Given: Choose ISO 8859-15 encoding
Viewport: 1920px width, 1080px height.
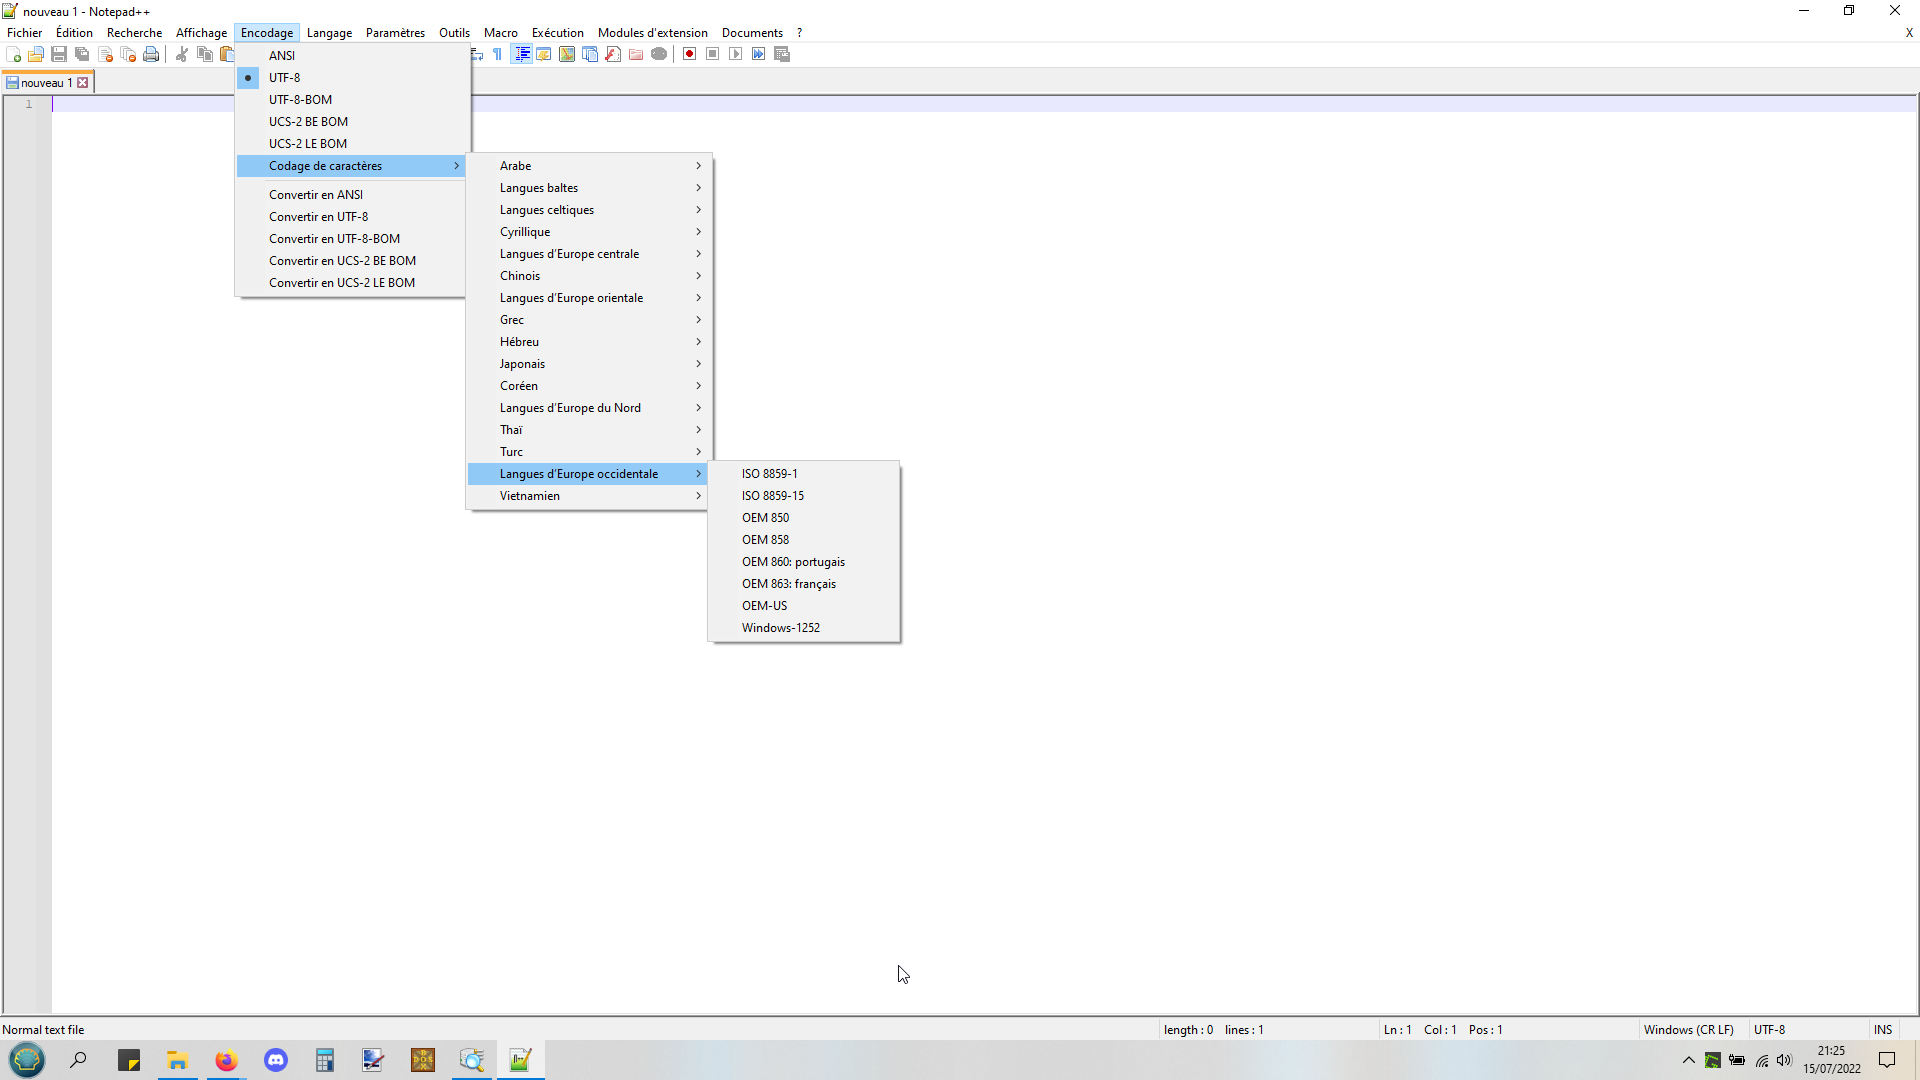Looking at the screenshot, I should [x=772, y=496].
